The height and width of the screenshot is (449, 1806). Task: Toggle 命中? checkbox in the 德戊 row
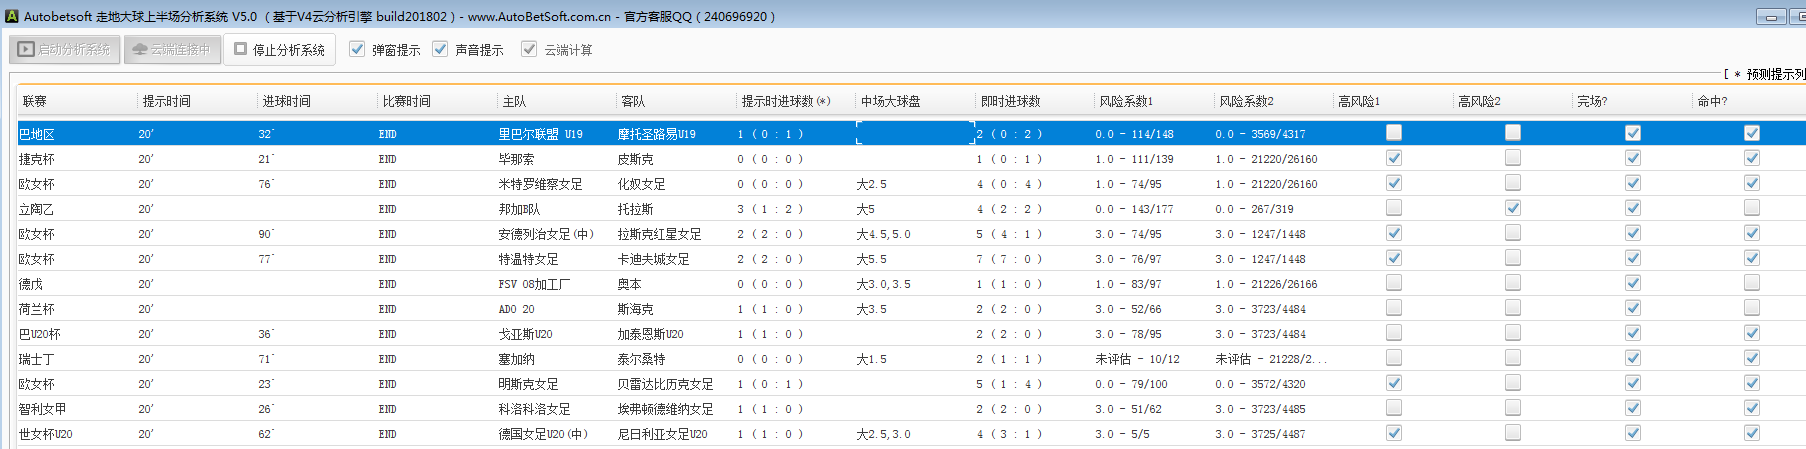1752,283
